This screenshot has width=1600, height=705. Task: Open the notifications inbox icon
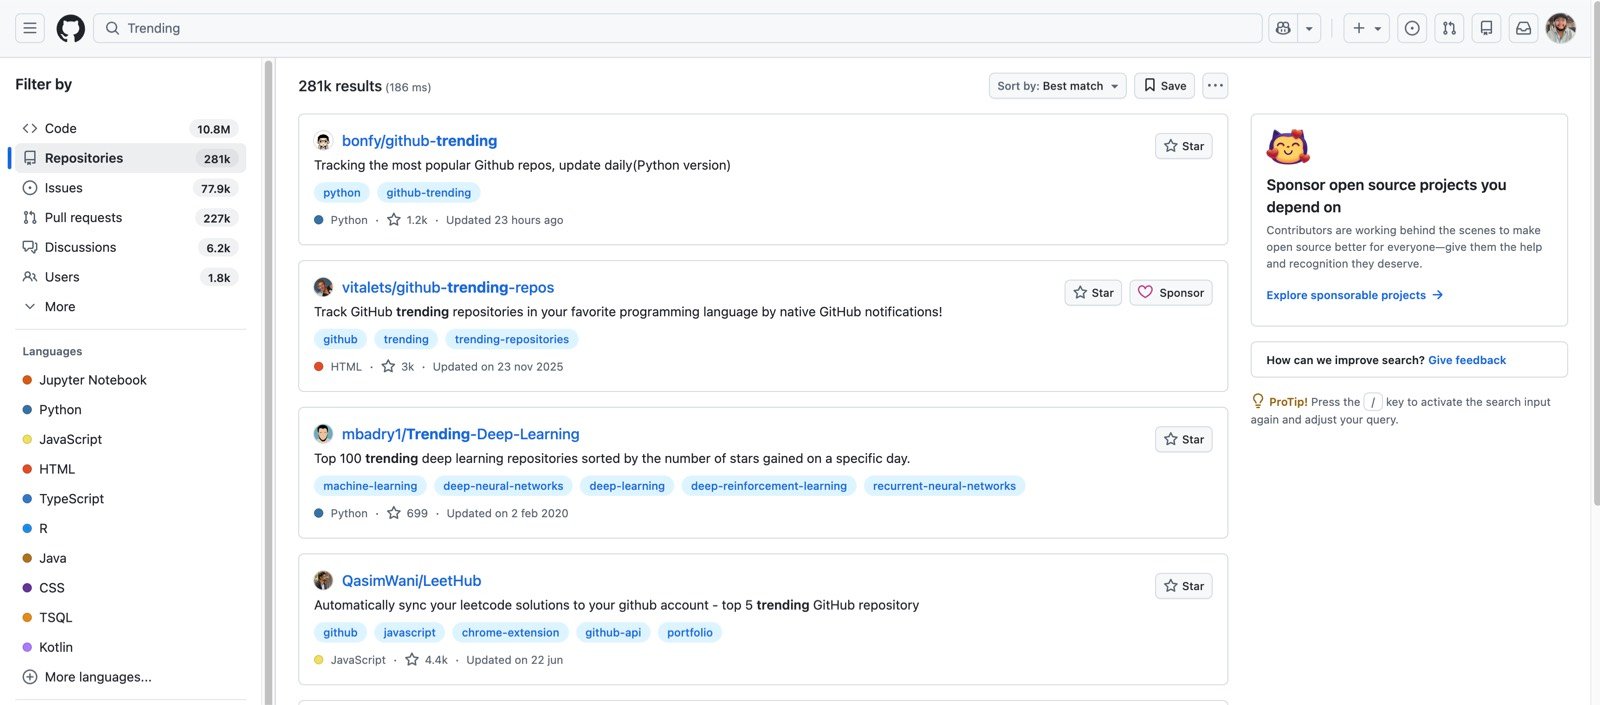point(1523,28)
